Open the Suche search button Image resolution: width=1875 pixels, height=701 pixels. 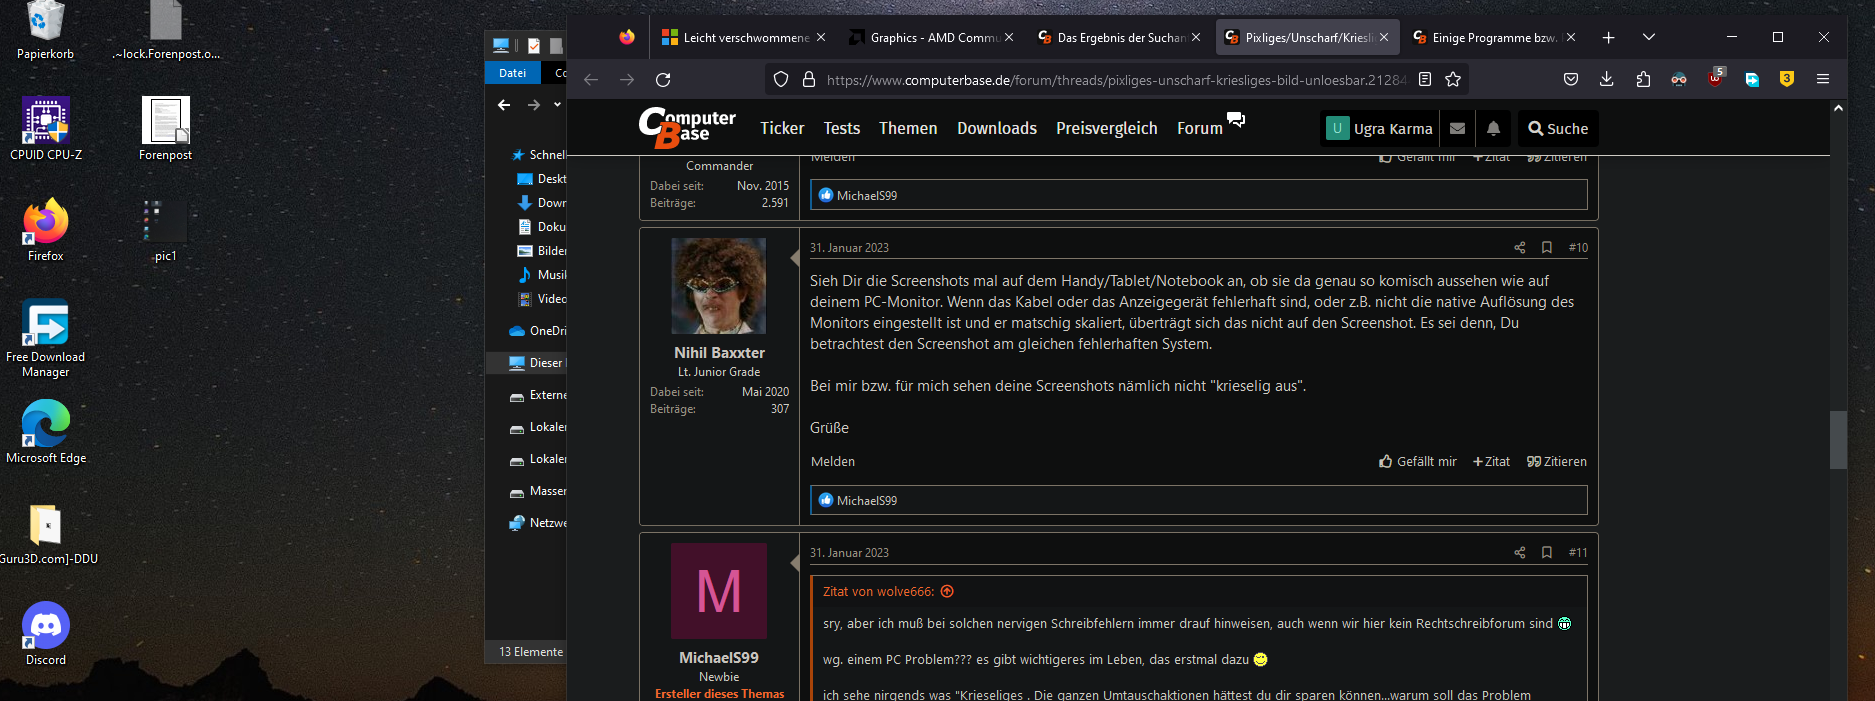[x=1558, y=128]
